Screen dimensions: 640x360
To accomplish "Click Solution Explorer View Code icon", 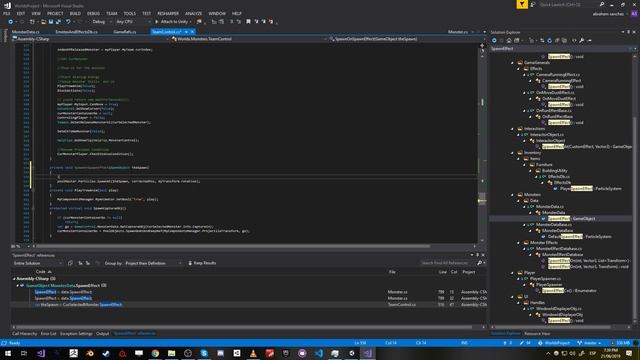I will point(574,40).
